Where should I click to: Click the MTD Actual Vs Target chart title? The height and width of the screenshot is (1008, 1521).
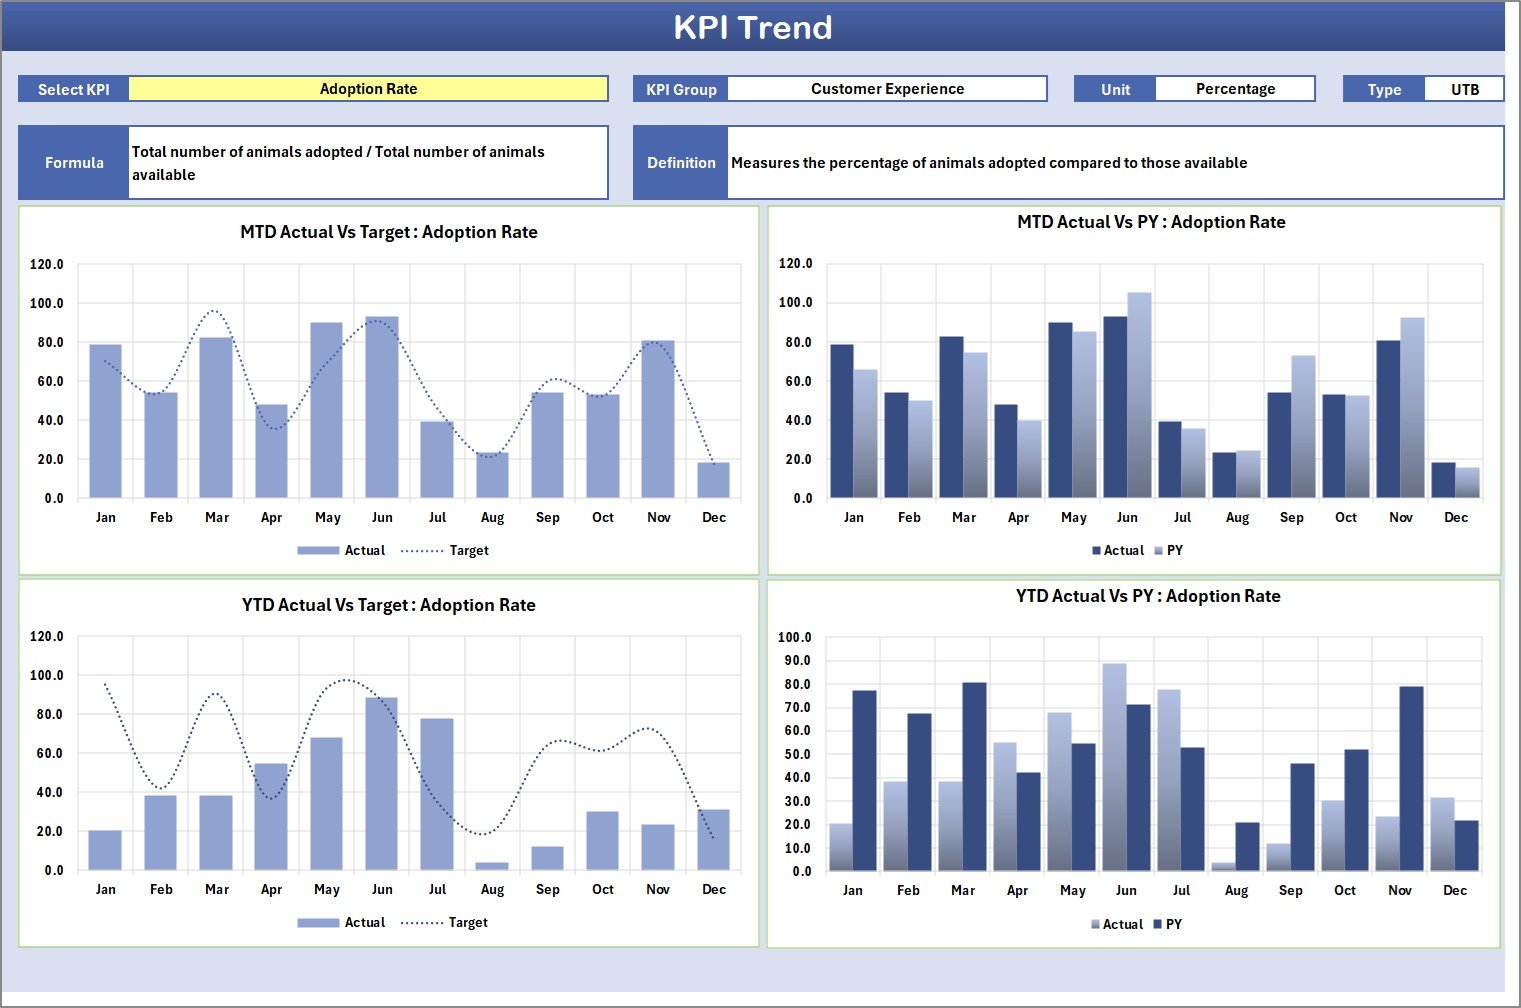pyautogui.click(x=389, y=232)
